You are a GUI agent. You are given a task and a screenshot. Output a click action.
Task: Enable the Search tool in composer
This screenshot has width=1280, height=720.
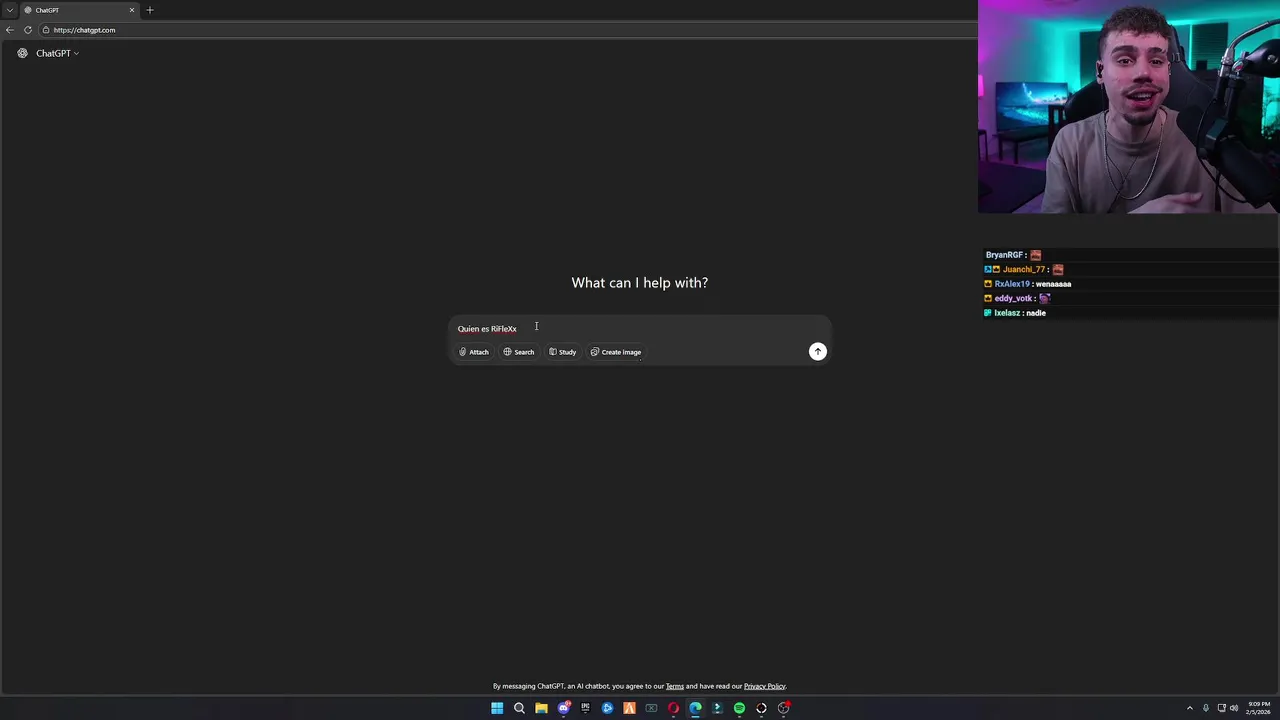pyautogui.click(x=519, y=352)
